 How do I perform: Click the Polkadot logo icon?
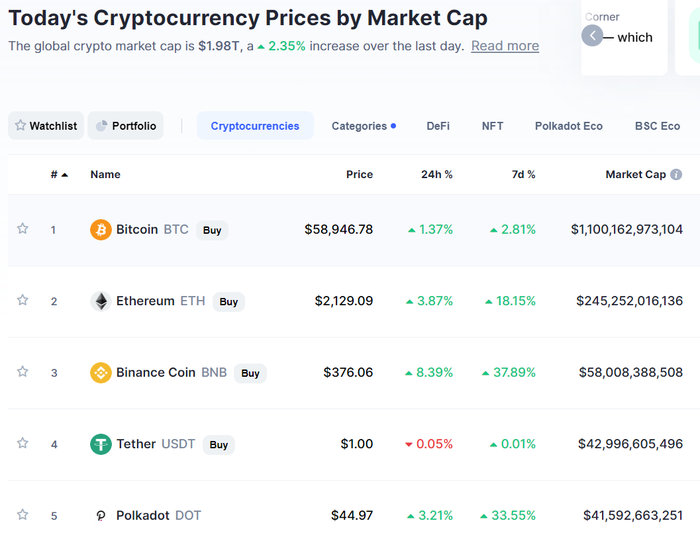(101, 516)
